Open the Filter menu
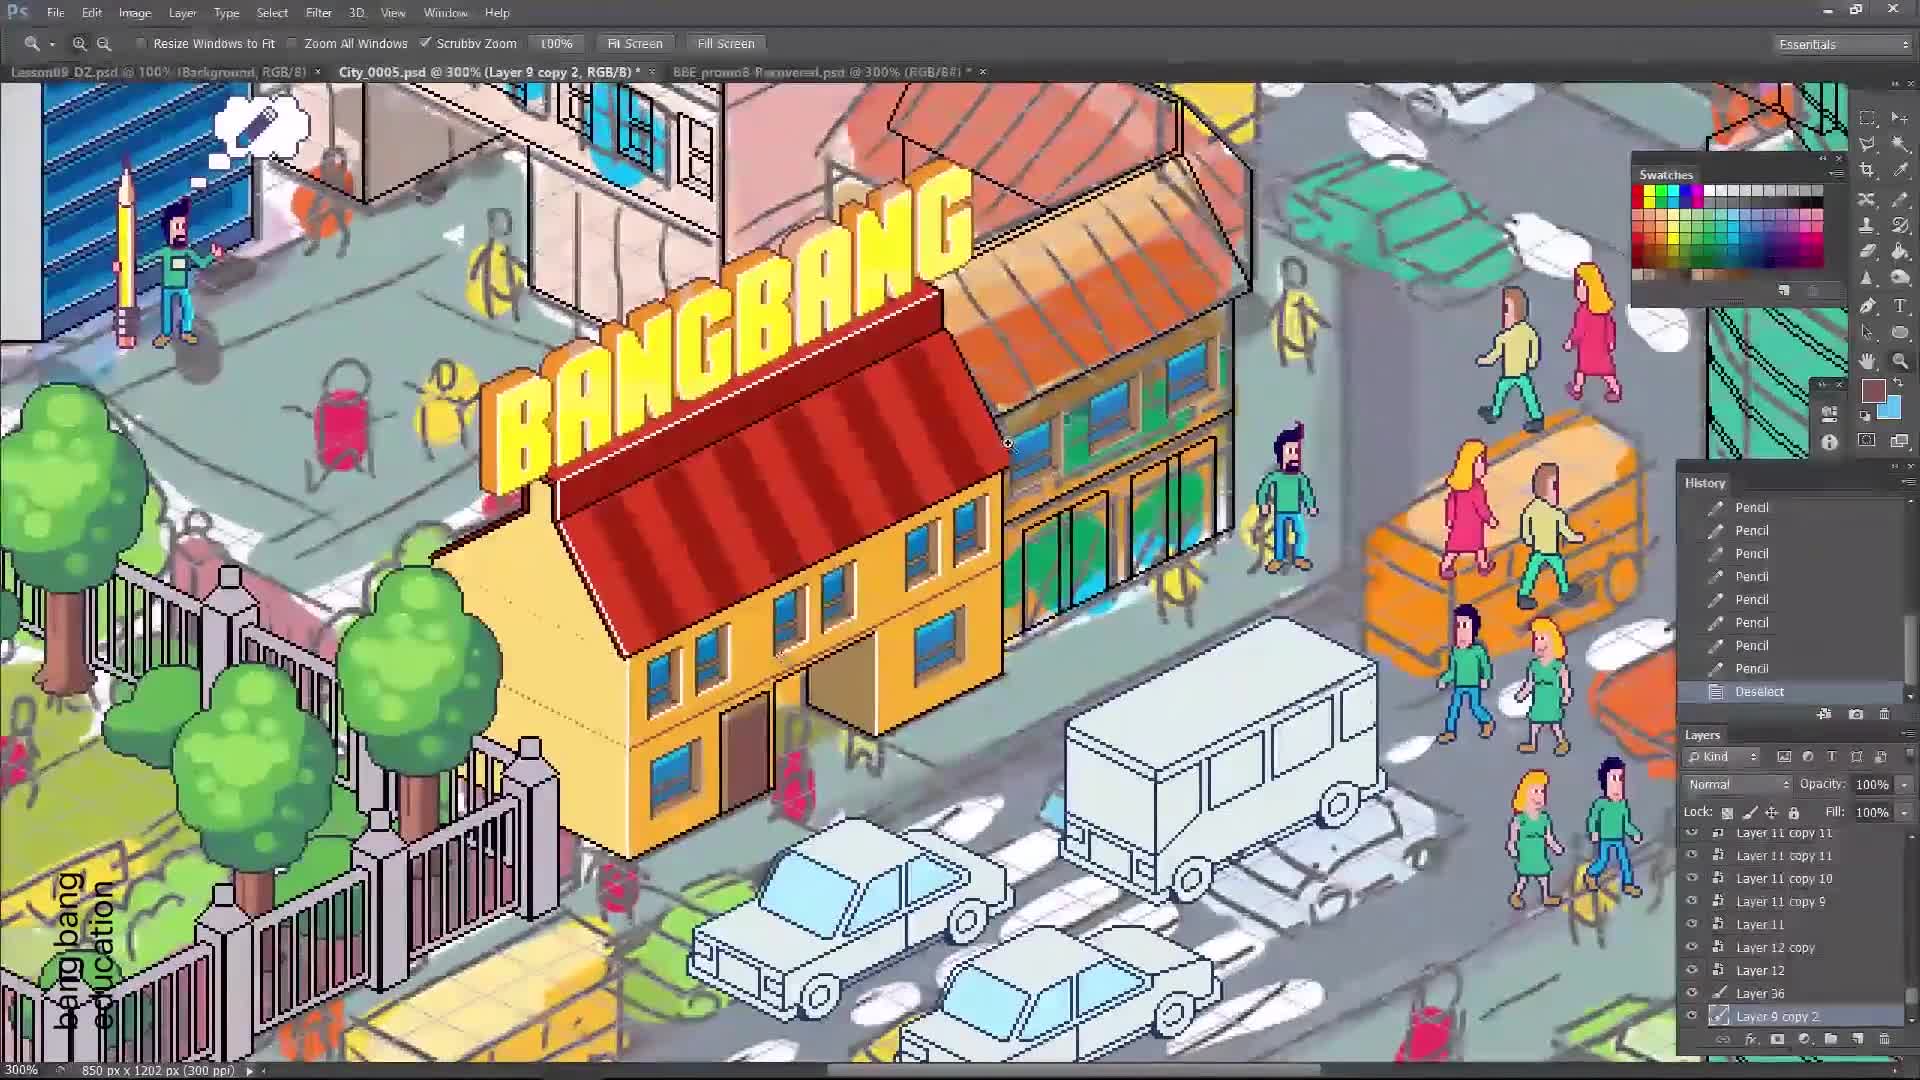 pos(318,13)
